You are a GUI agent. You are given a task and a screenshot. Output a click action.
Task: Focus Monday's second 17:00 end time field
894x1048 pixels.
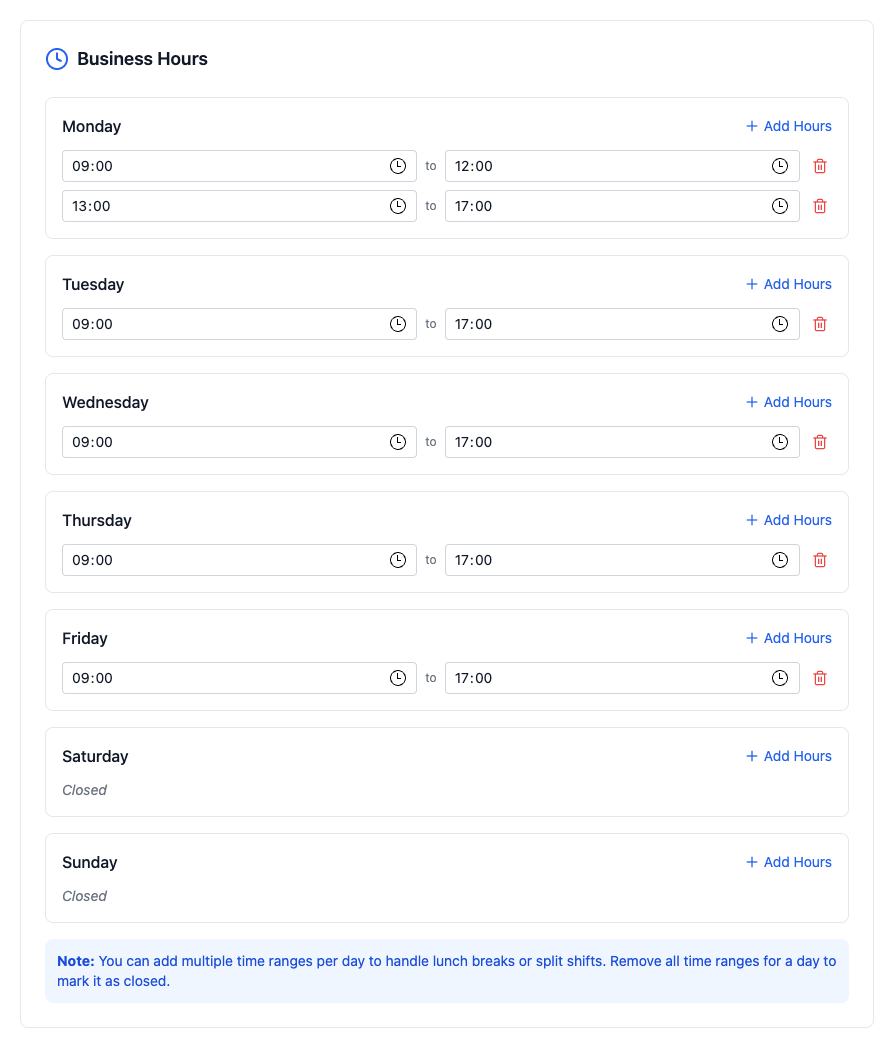coord(622,206)
